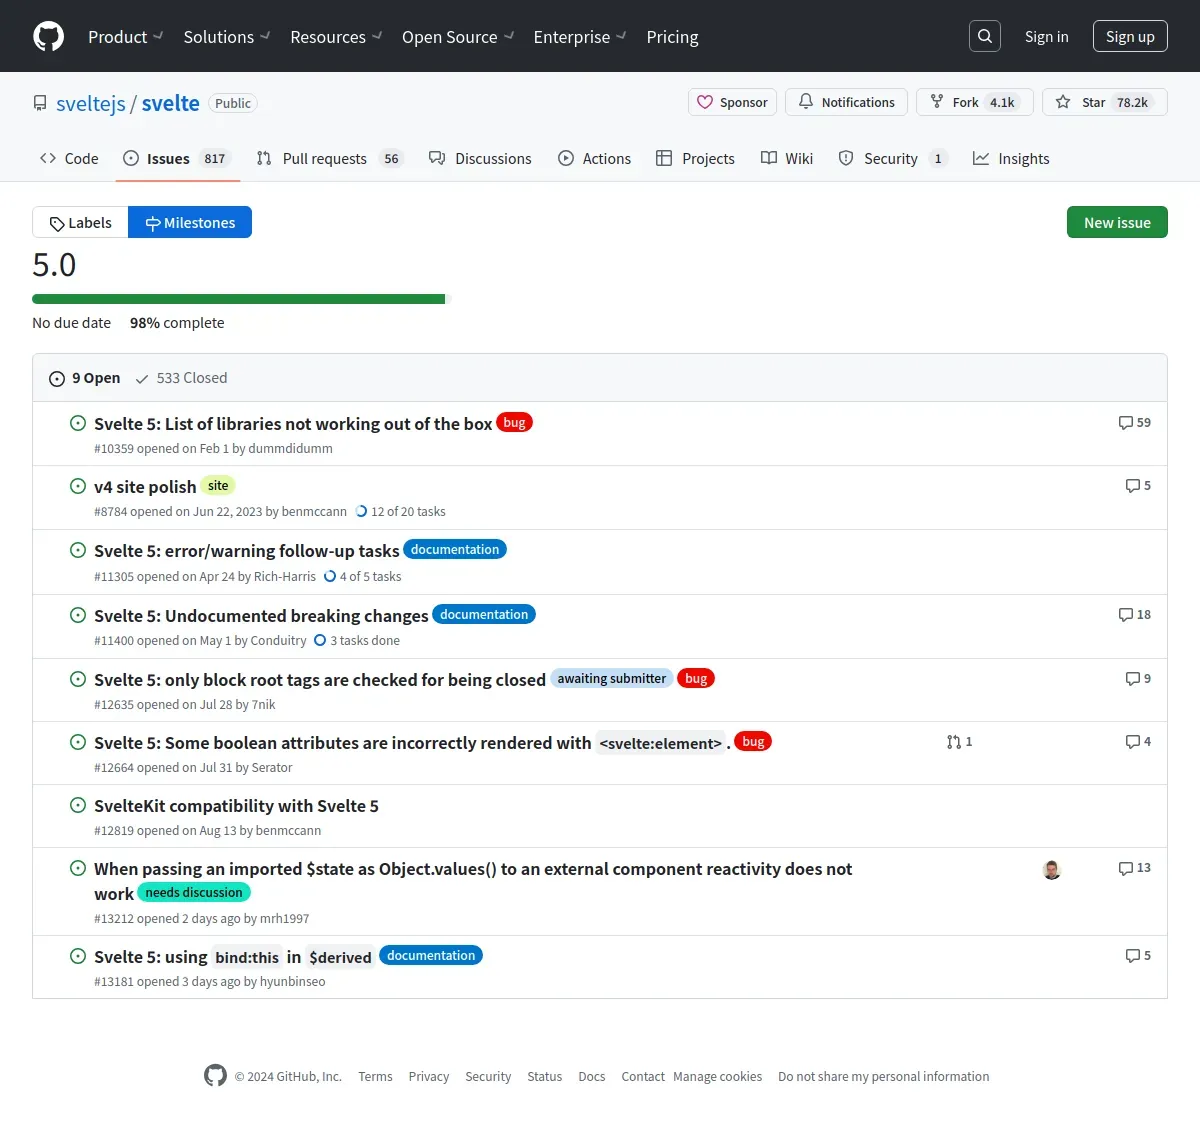Click the 'bug' label on libraries issue
Image resolution: width=1200 pixels, height=1128 pixels.
pyautogui.click(x=514, y=423)
